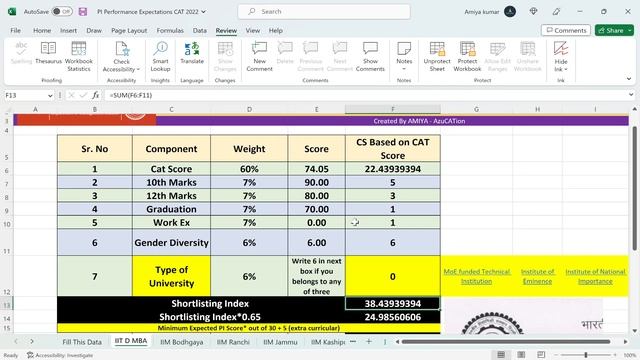Select the Shortlisting Index value 38.43939394

[x=393, y=304]
